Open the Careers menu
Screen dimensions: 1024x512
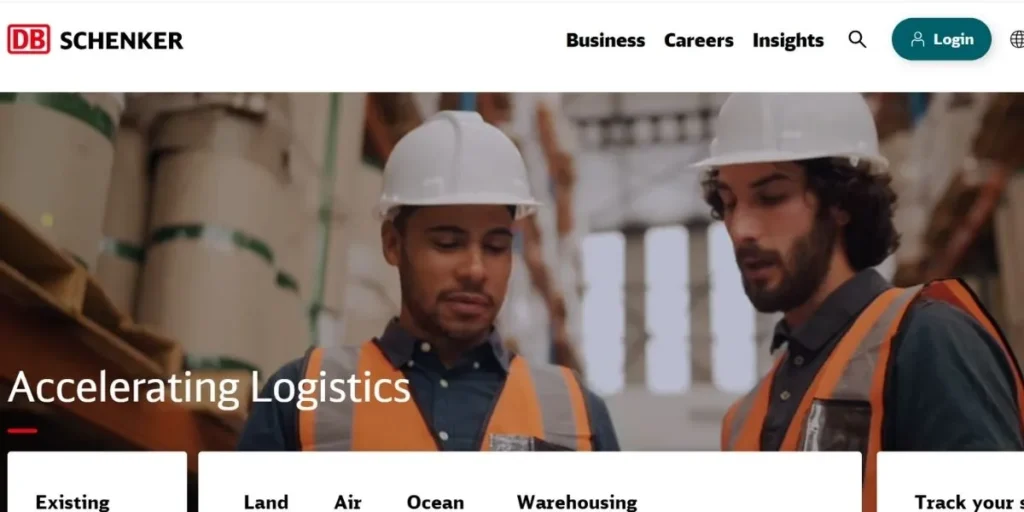coord(699,40)
